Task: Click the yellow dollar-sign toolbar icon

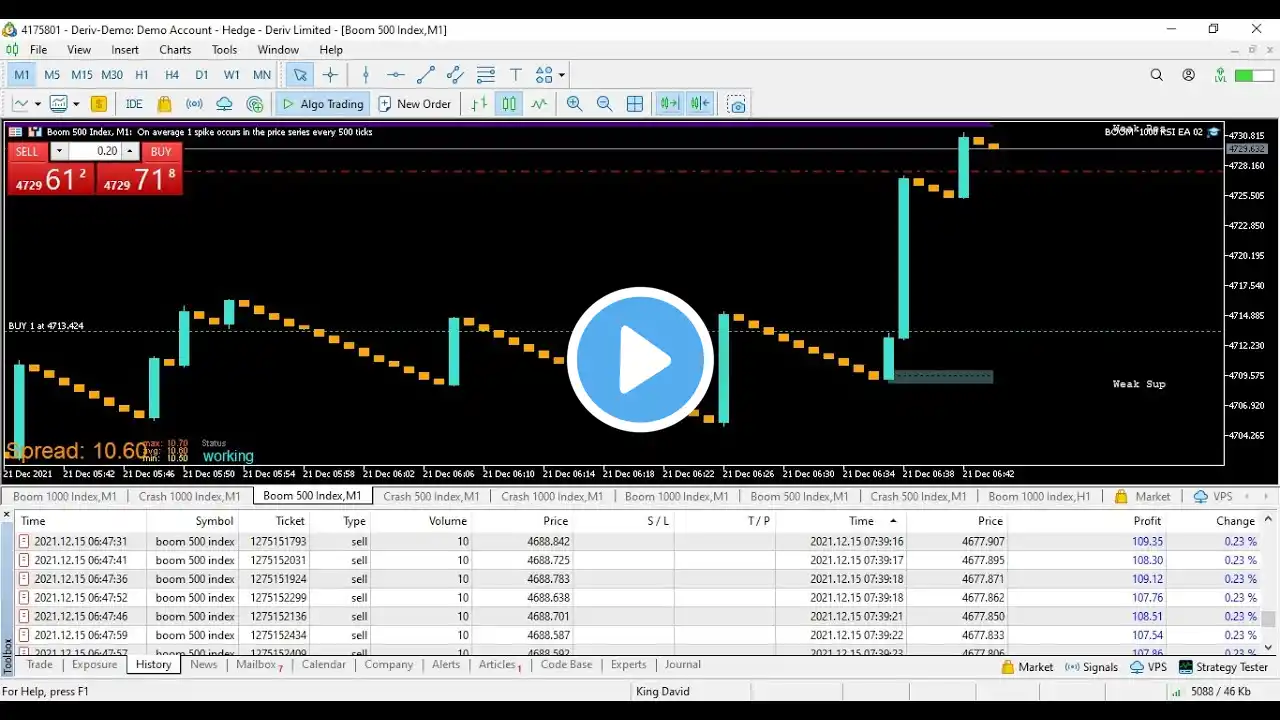Action: (x=99, y=104)
